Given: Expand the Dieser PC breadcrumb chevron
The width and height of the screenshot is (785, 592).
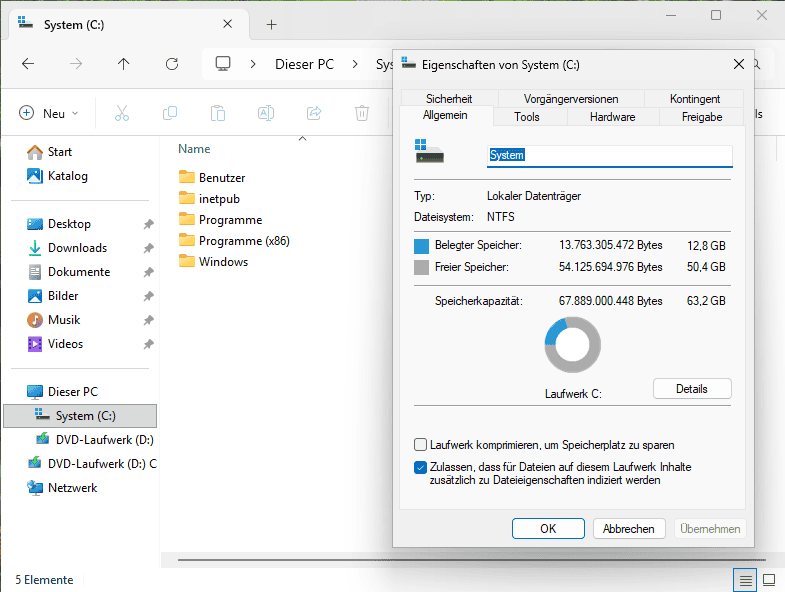Looking at the screenshot, I should (355, 64).
